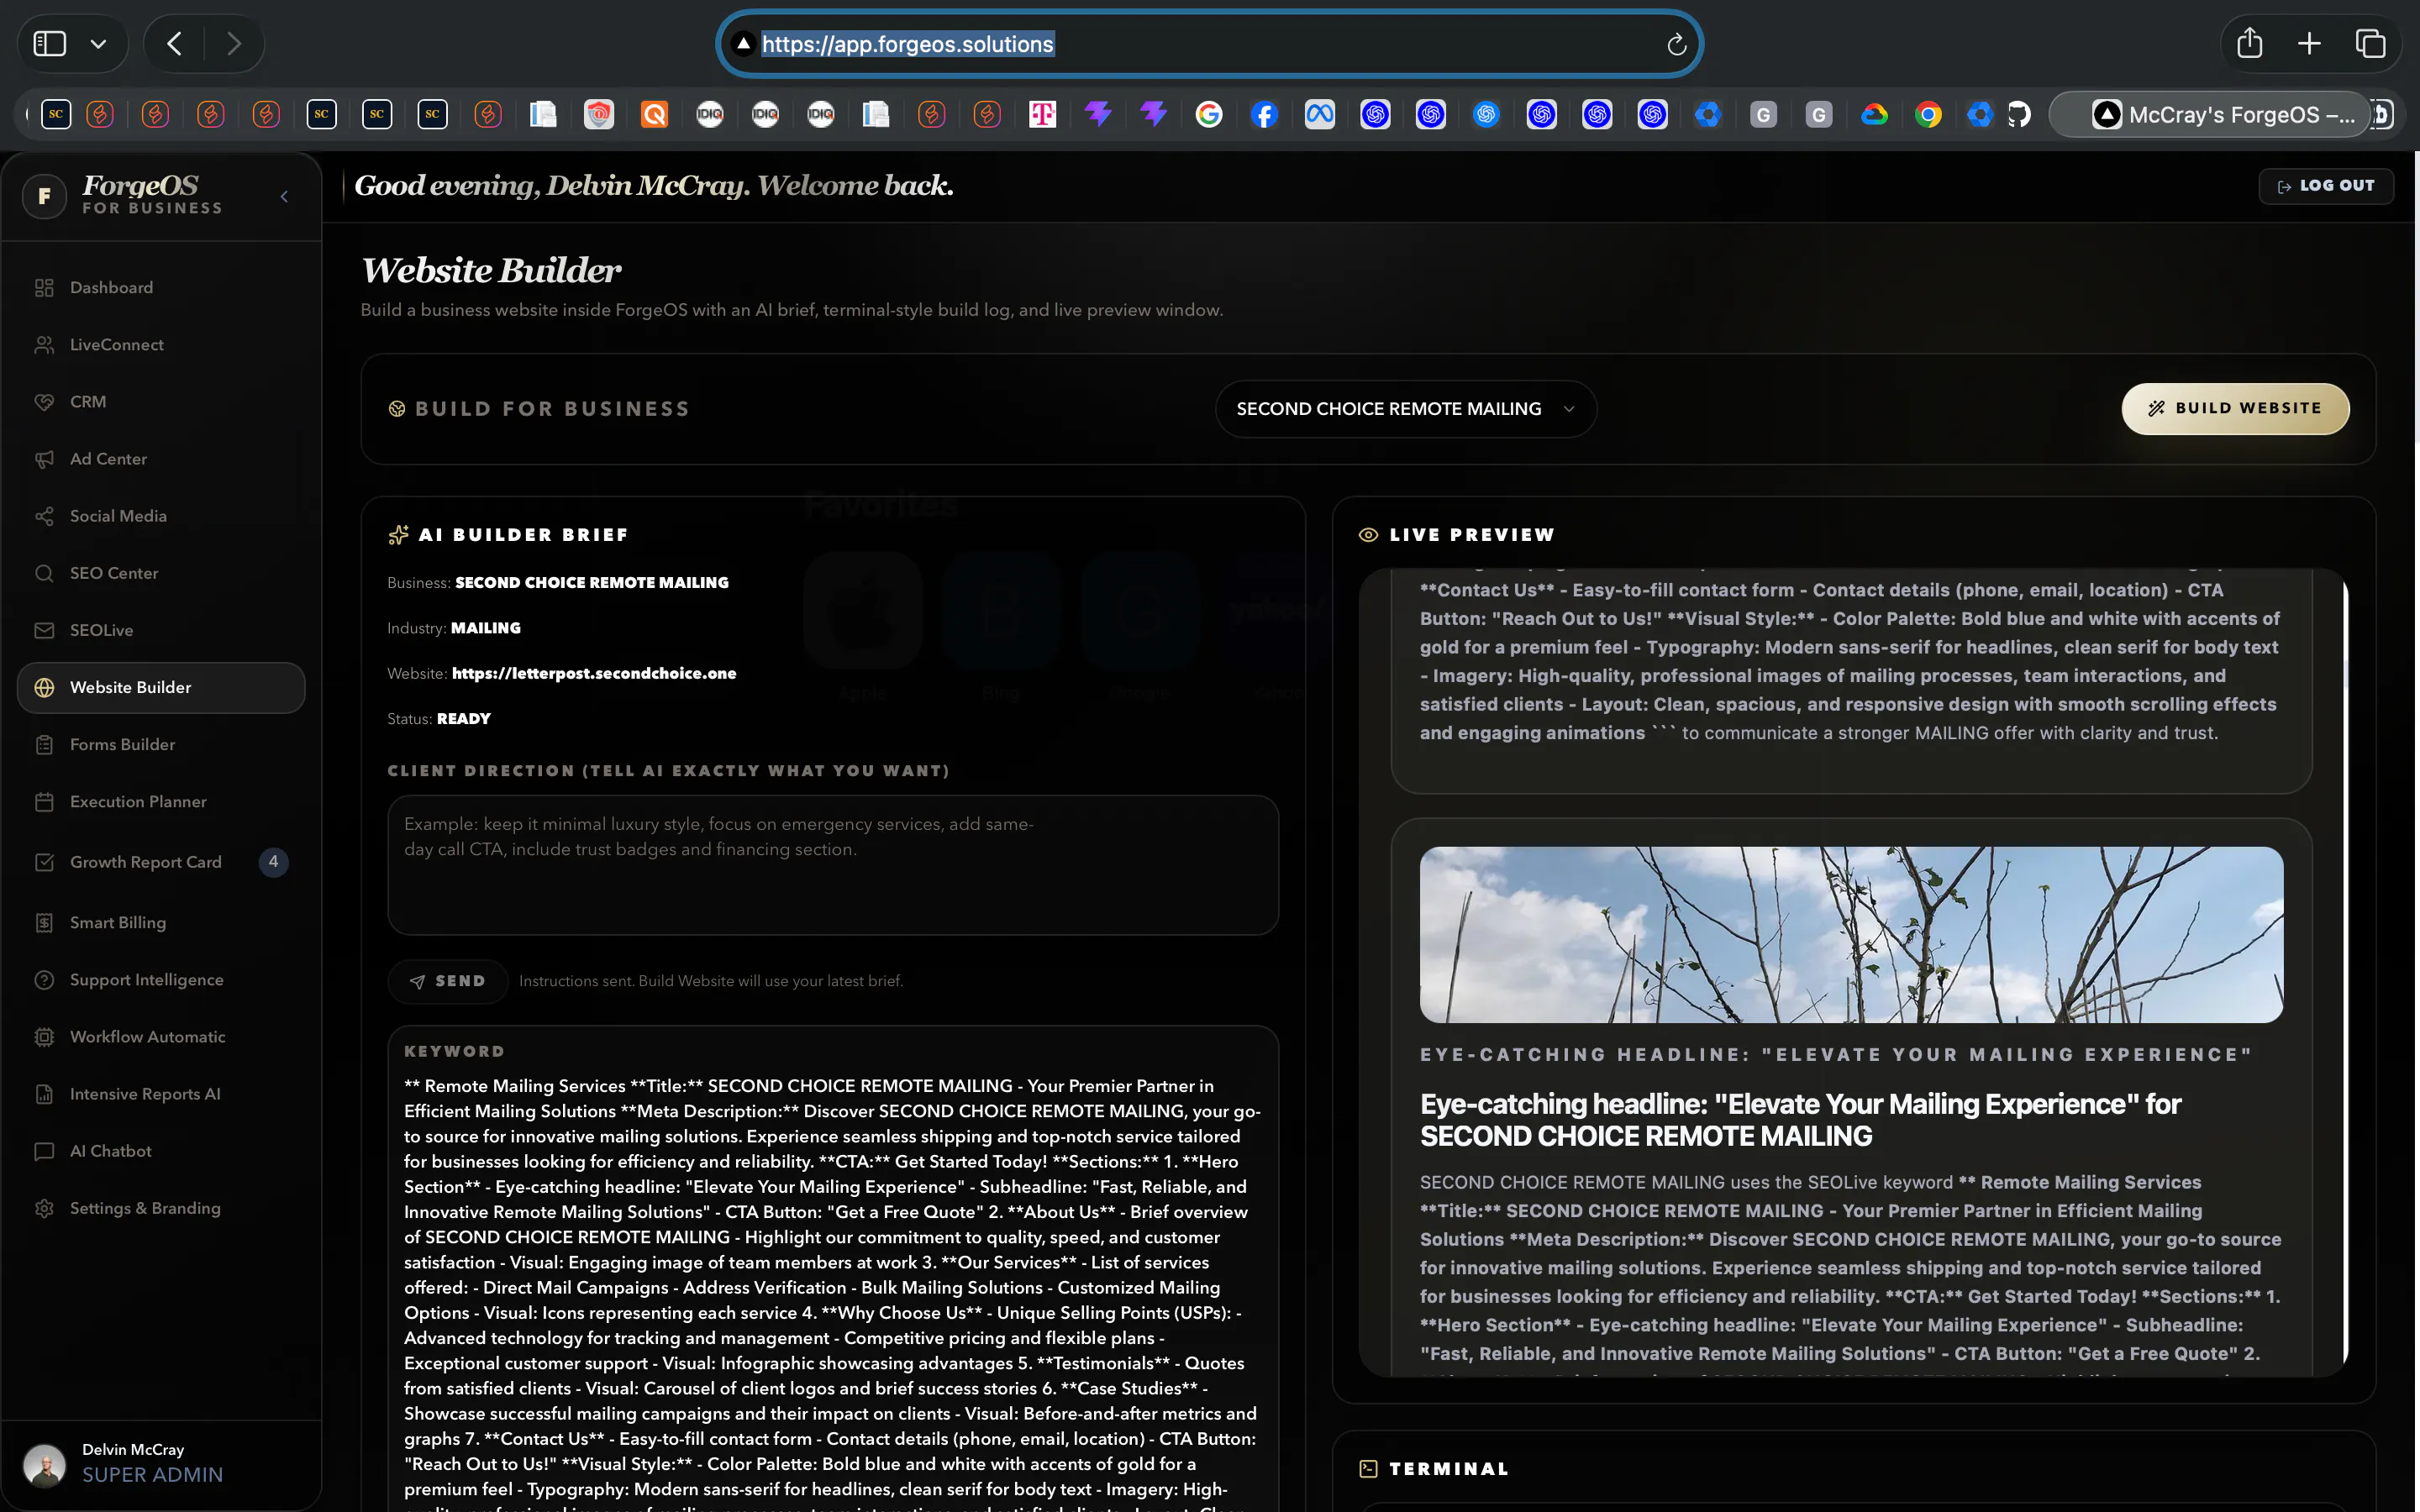Click the KEYWORD label in the brief
2420x1512 pixels.
(454, 1051)
